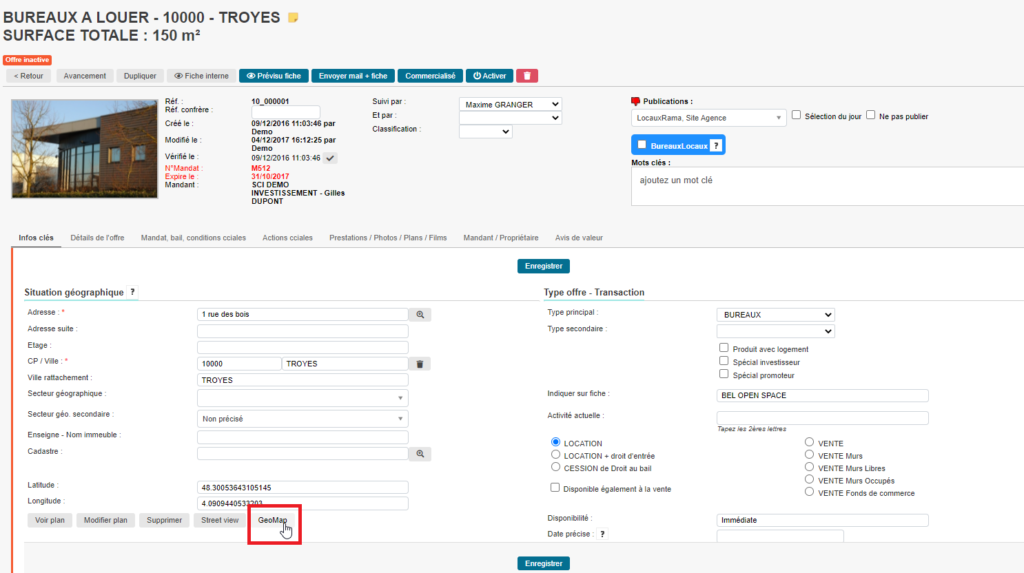Click the red trash delete button
Image resolution: width=1024 pixels, height=573 pixels.
[x=527, y=76]
